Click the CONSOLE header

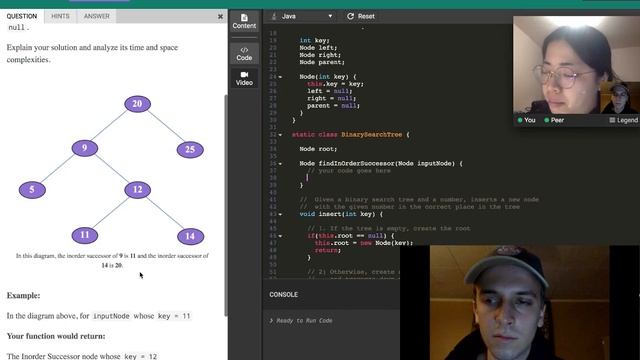tap(283, 295)
